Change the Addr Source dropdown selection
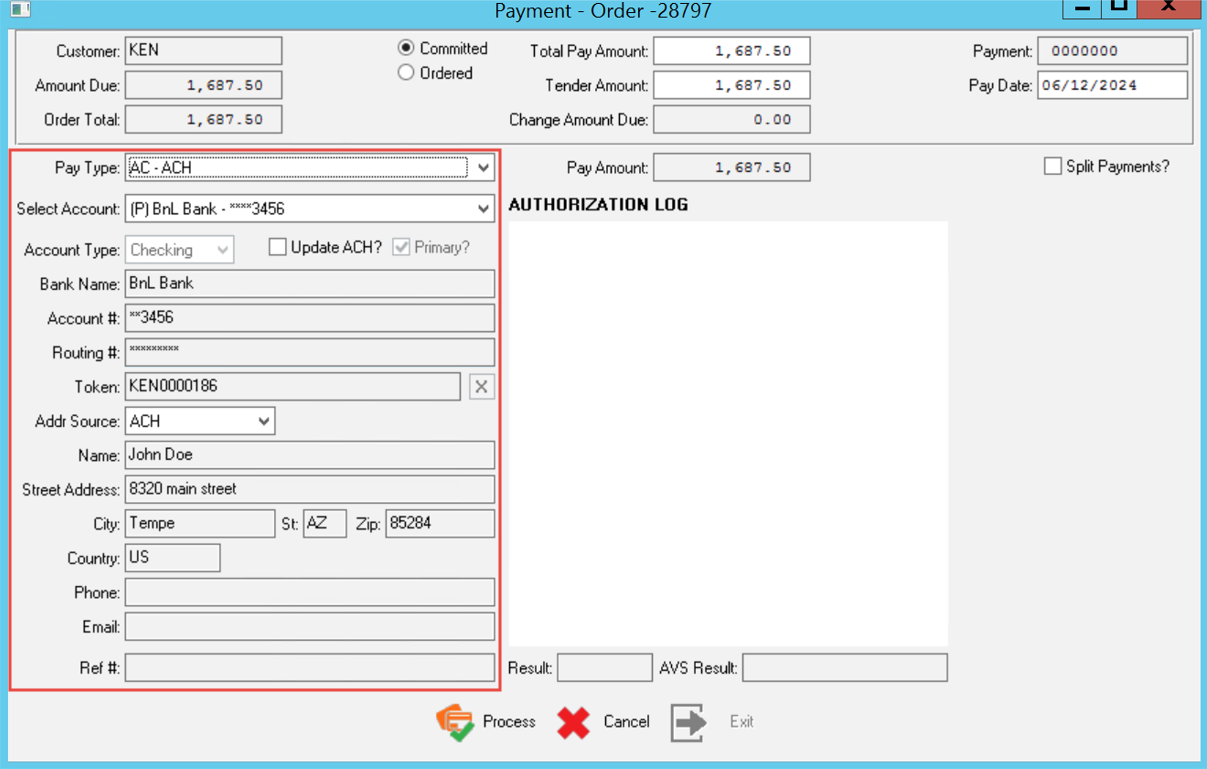The height and width of the screenshot is (769, 1207). [264, 421]
